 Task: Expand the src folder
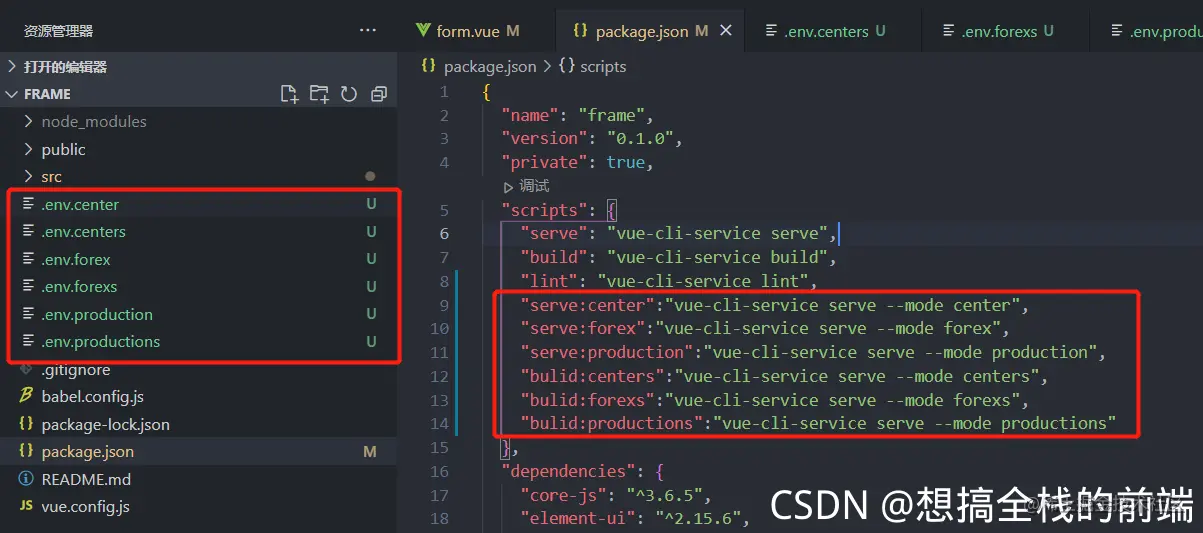pos(28,176)
